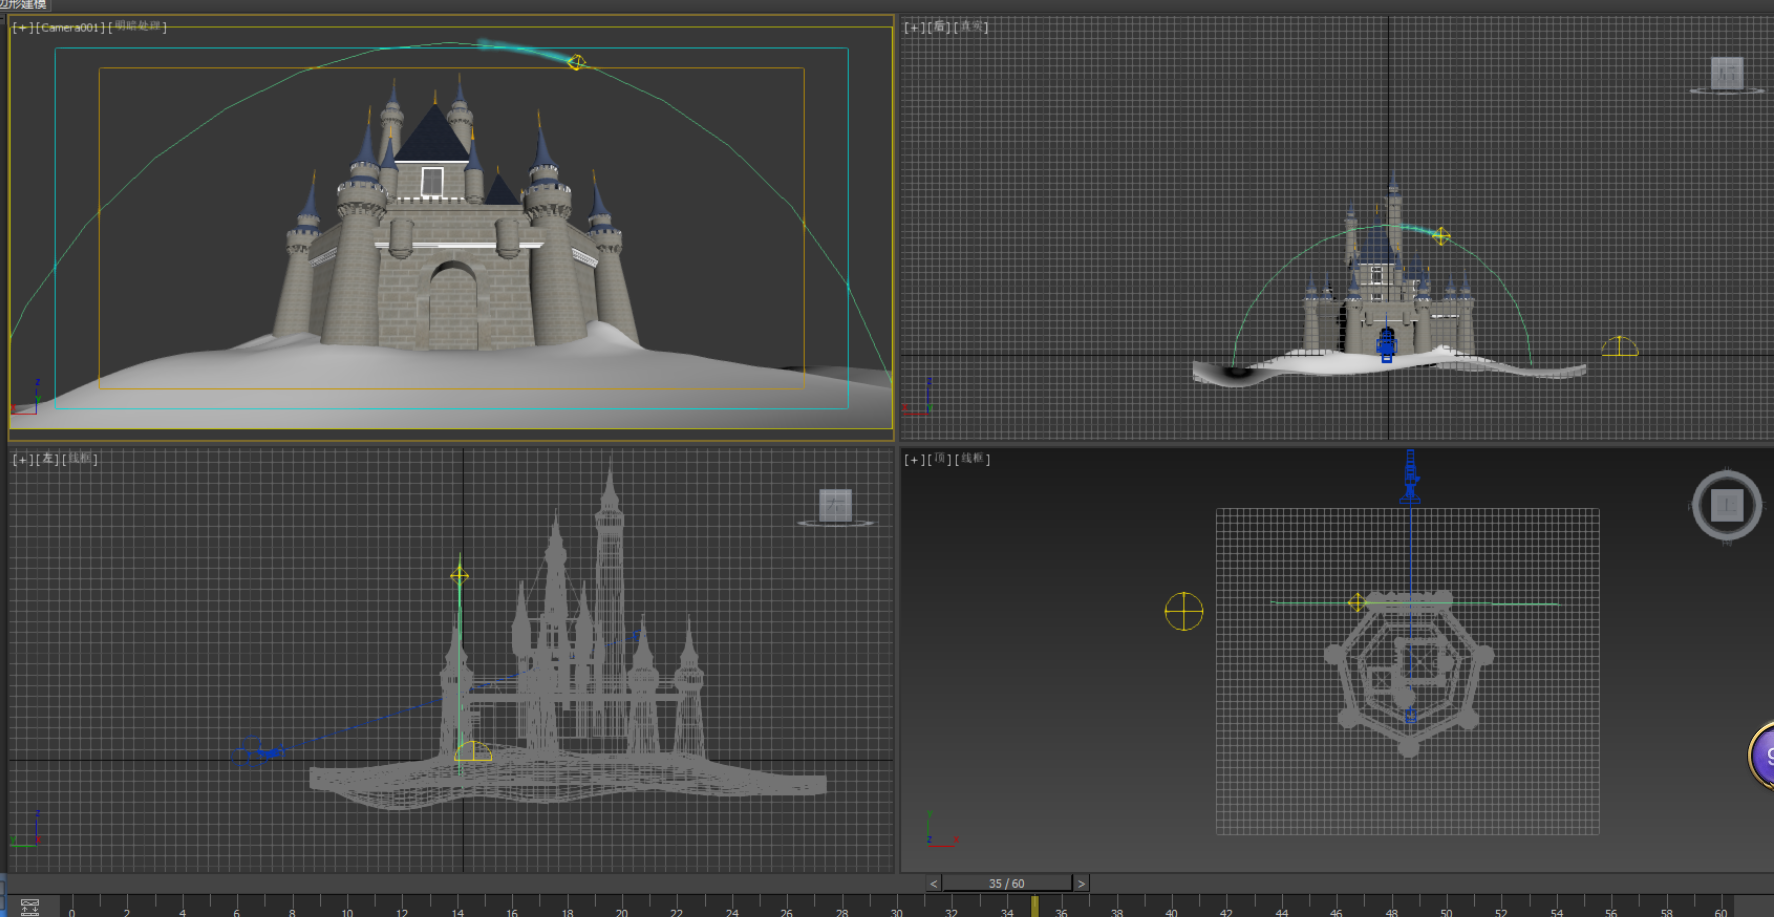Open the Top viewport 线框 shading menu
Screen dimensions: 1774x917
click(972, 459)
